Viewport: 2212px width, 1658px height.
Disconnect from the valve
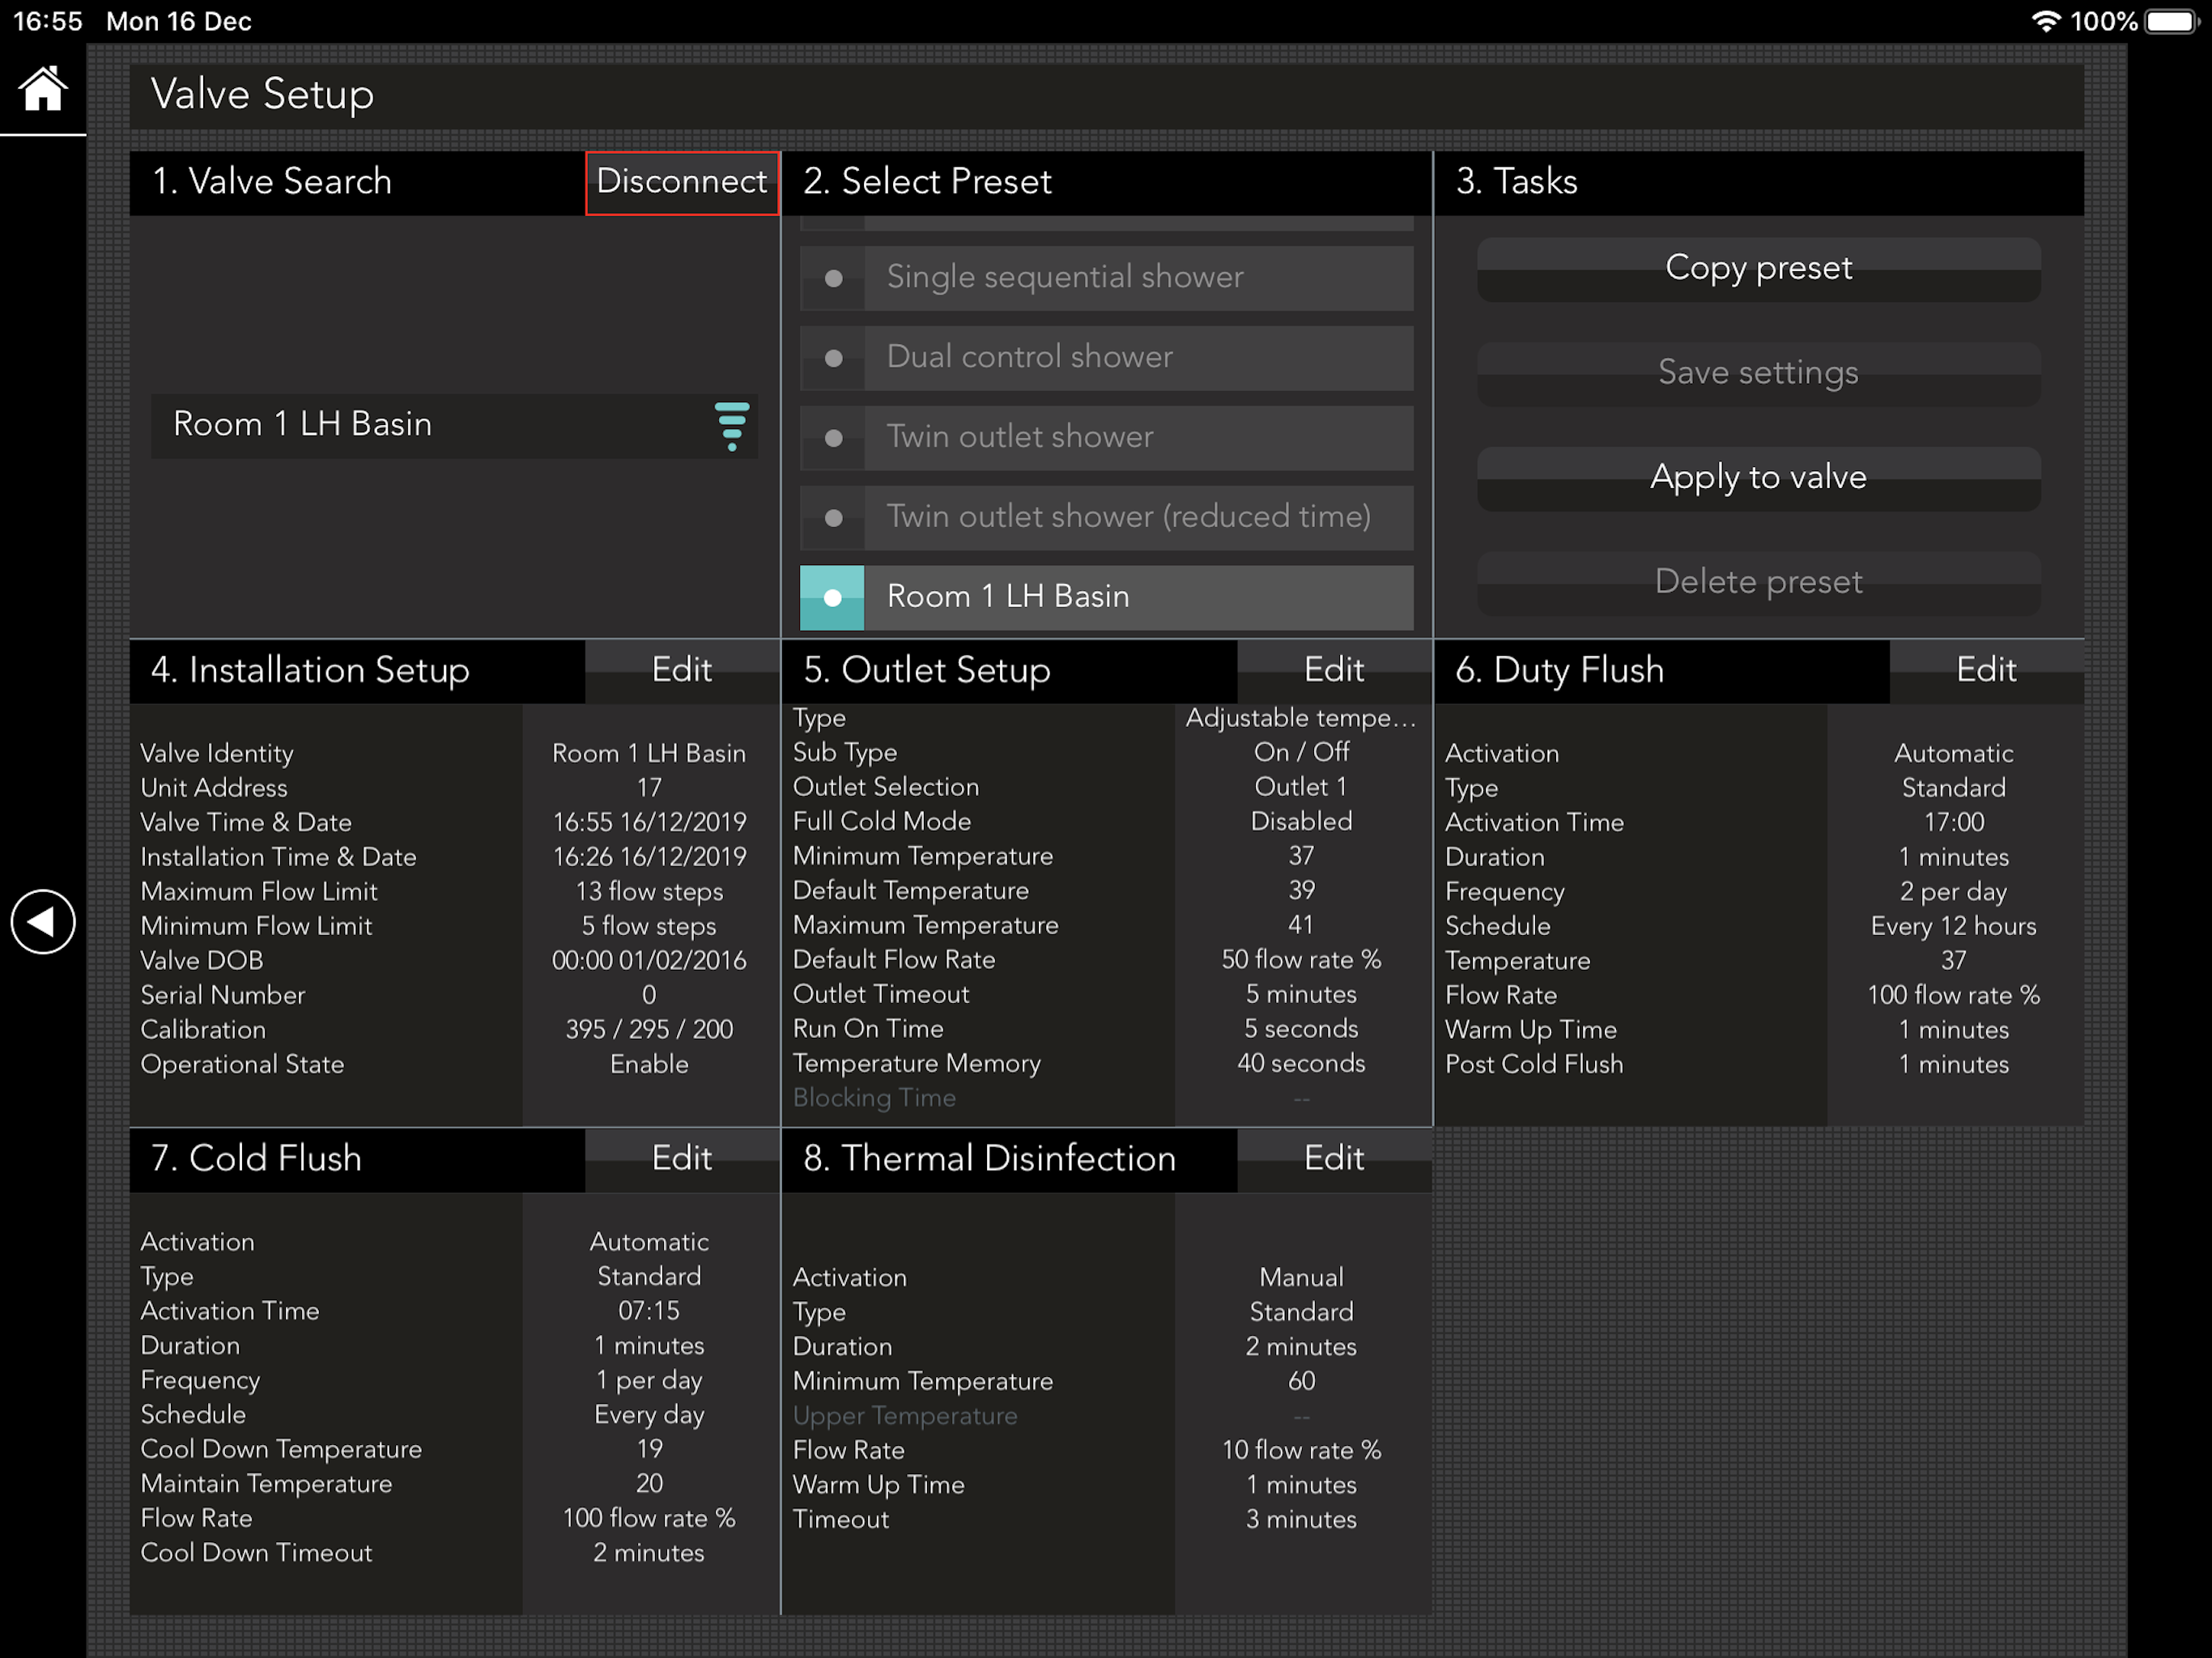point(682,182)
